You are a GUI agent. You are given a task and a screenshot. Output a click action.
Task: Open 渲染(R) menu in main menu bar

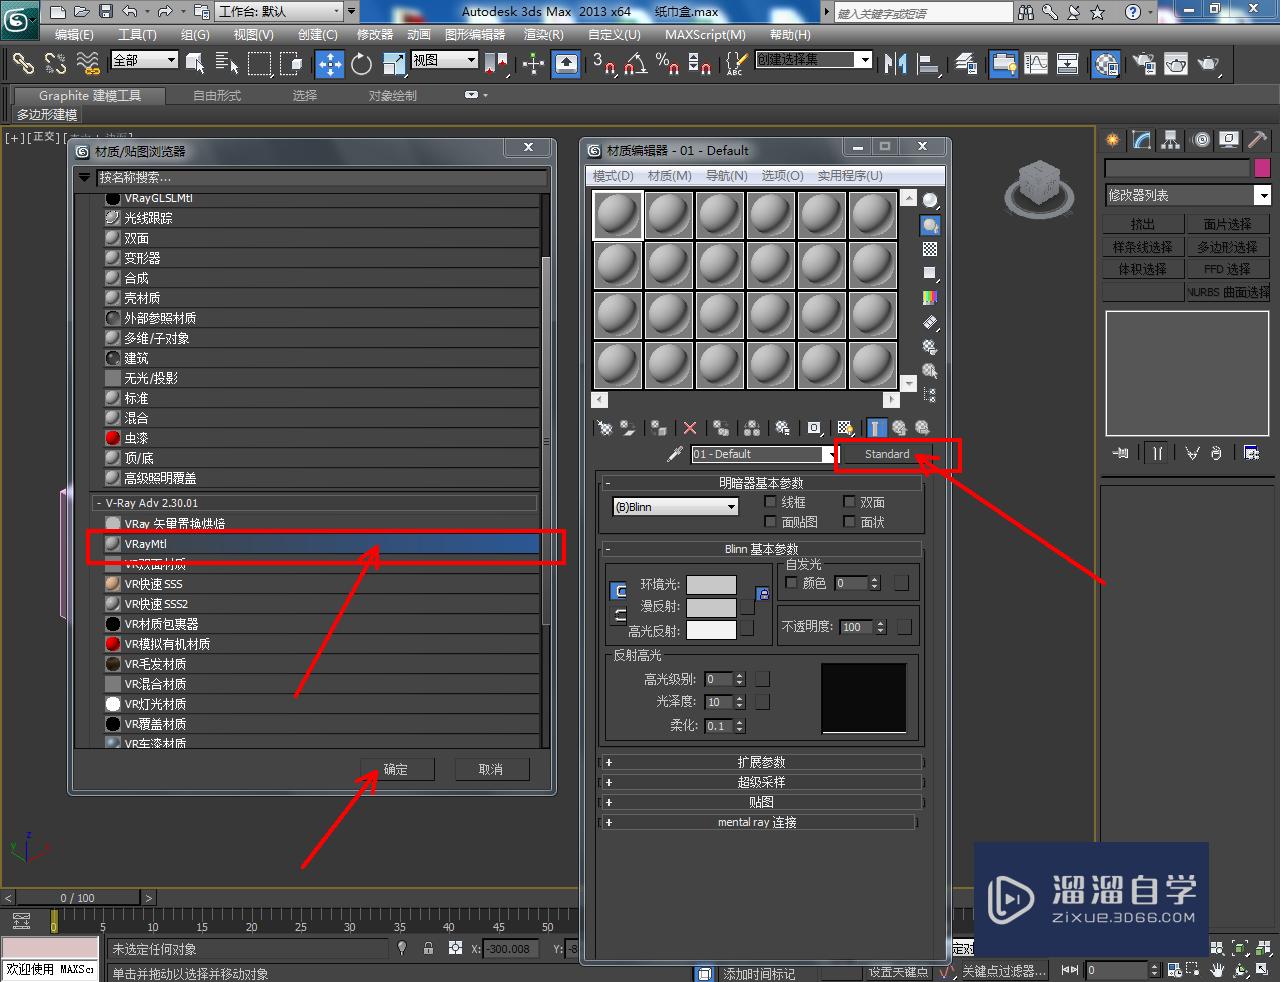pyautogui.click(x=543, y=34)
